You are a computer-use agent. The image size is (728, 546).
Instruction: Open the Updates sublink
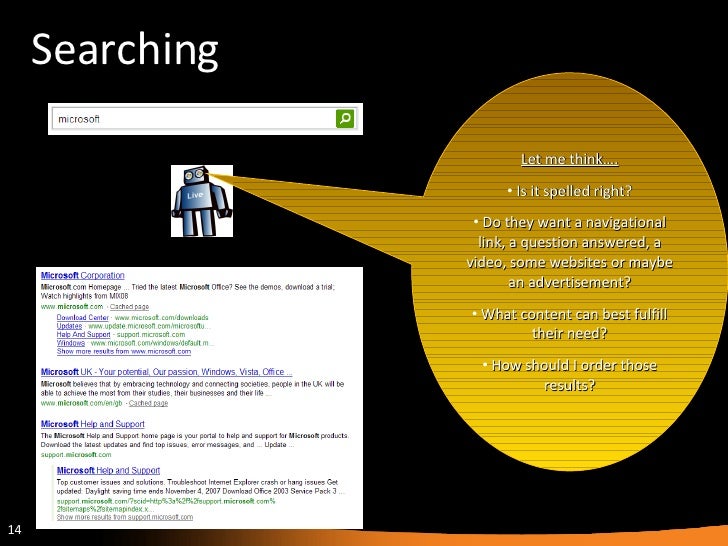[x=69, y=326]
